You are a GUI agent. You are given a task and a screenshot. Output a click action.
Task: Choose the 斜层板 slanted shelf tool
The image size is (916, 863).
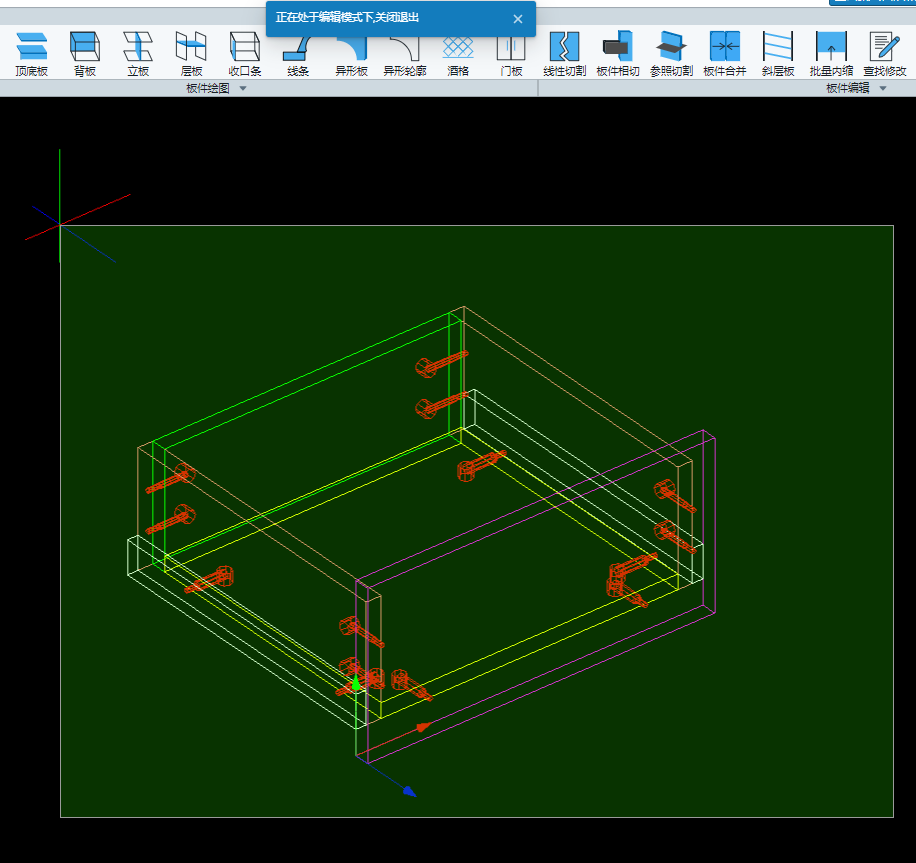pyautogui.click(x=778, y=53)
